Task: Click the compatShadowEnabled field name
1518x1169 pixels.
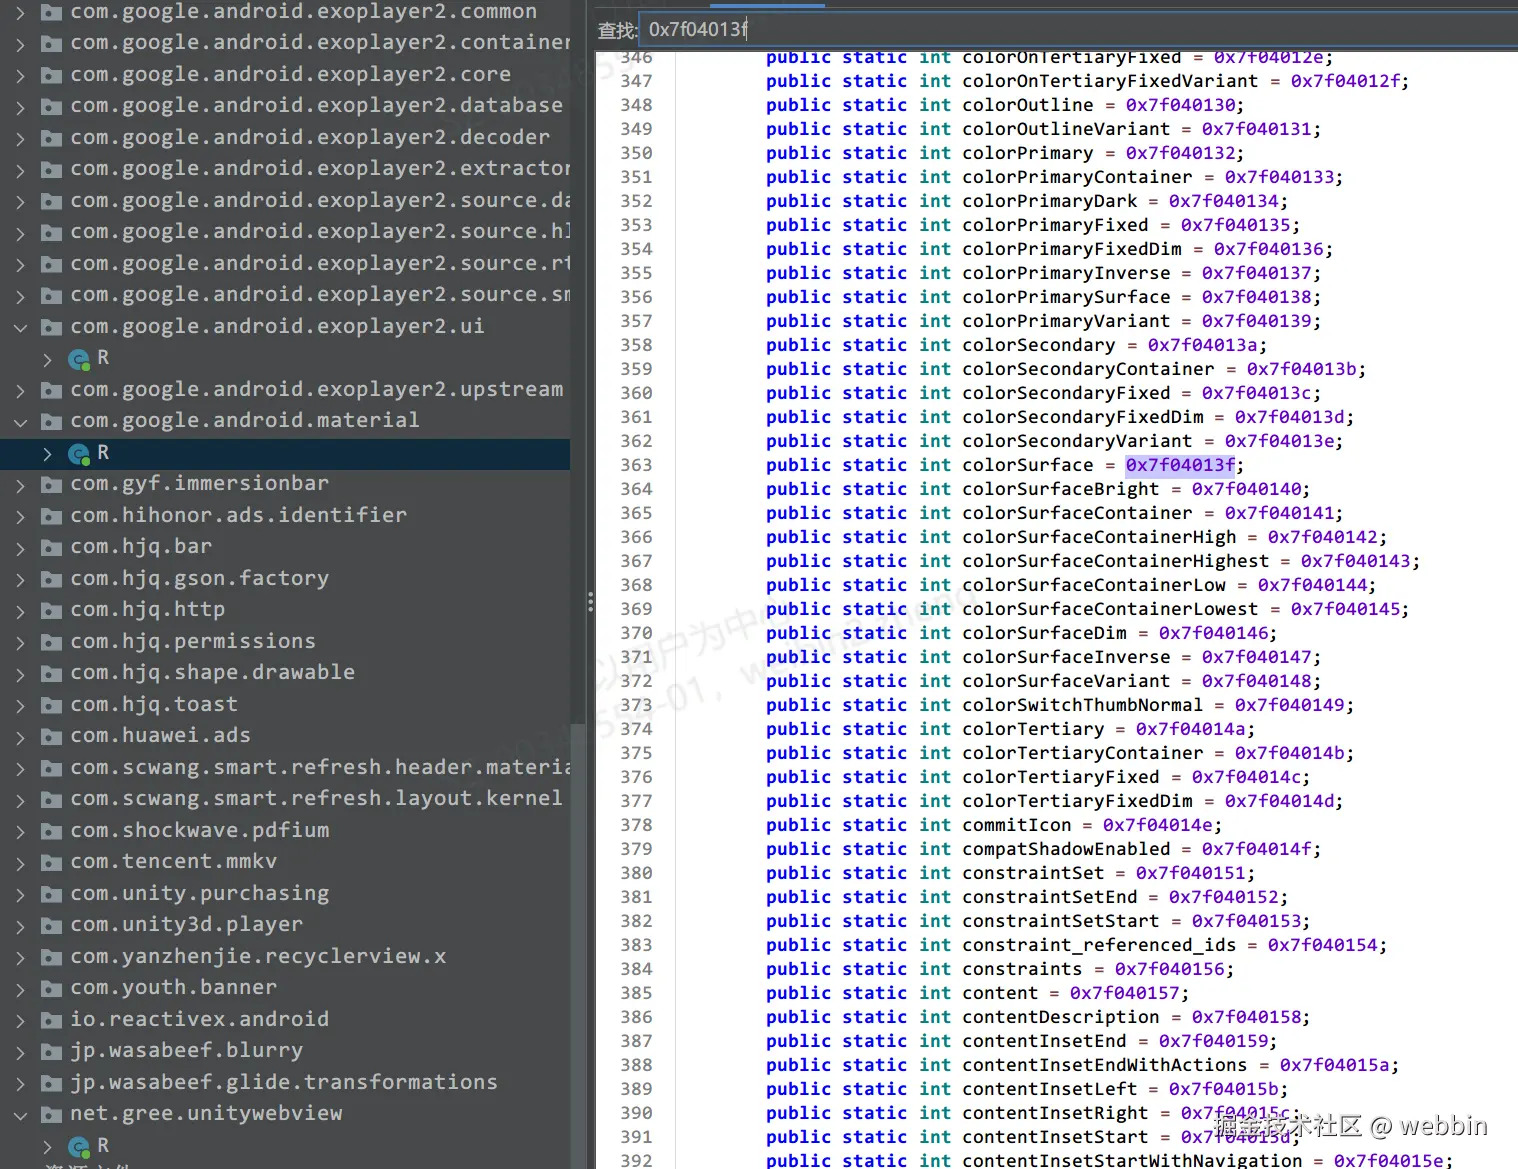Action: click(x=1066, y=849)
